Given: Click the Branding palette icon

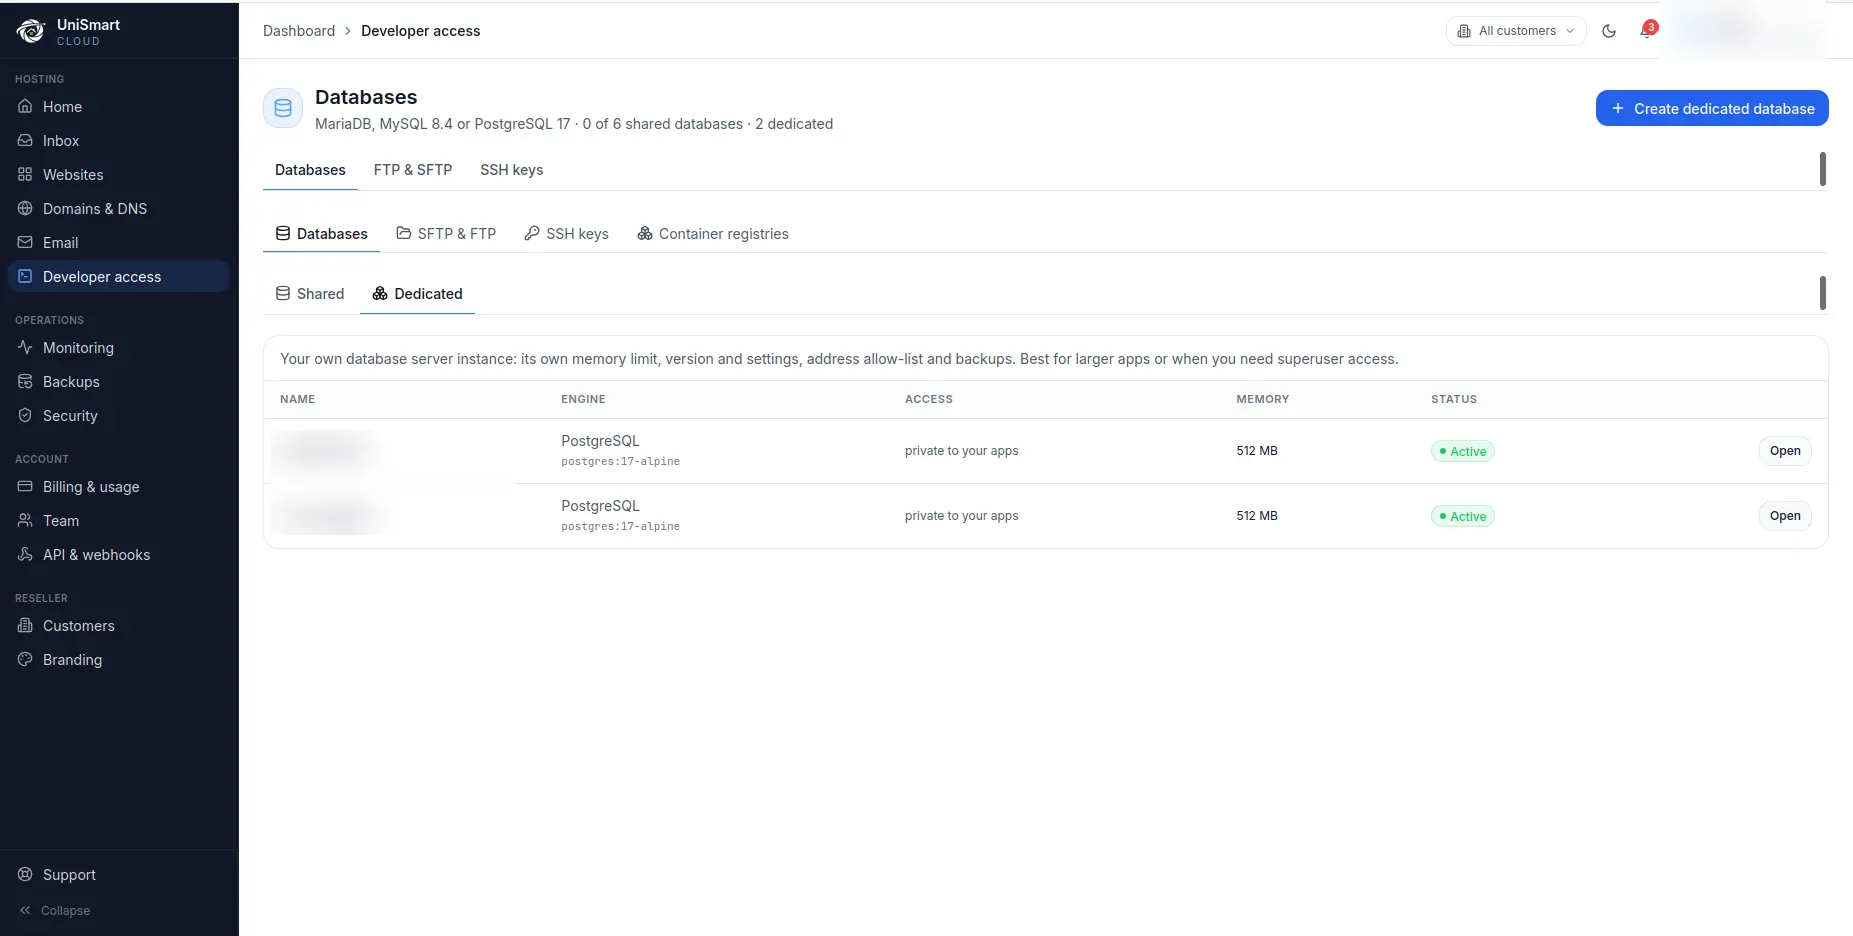Looking at the screenshot, I should coord(25,659).
